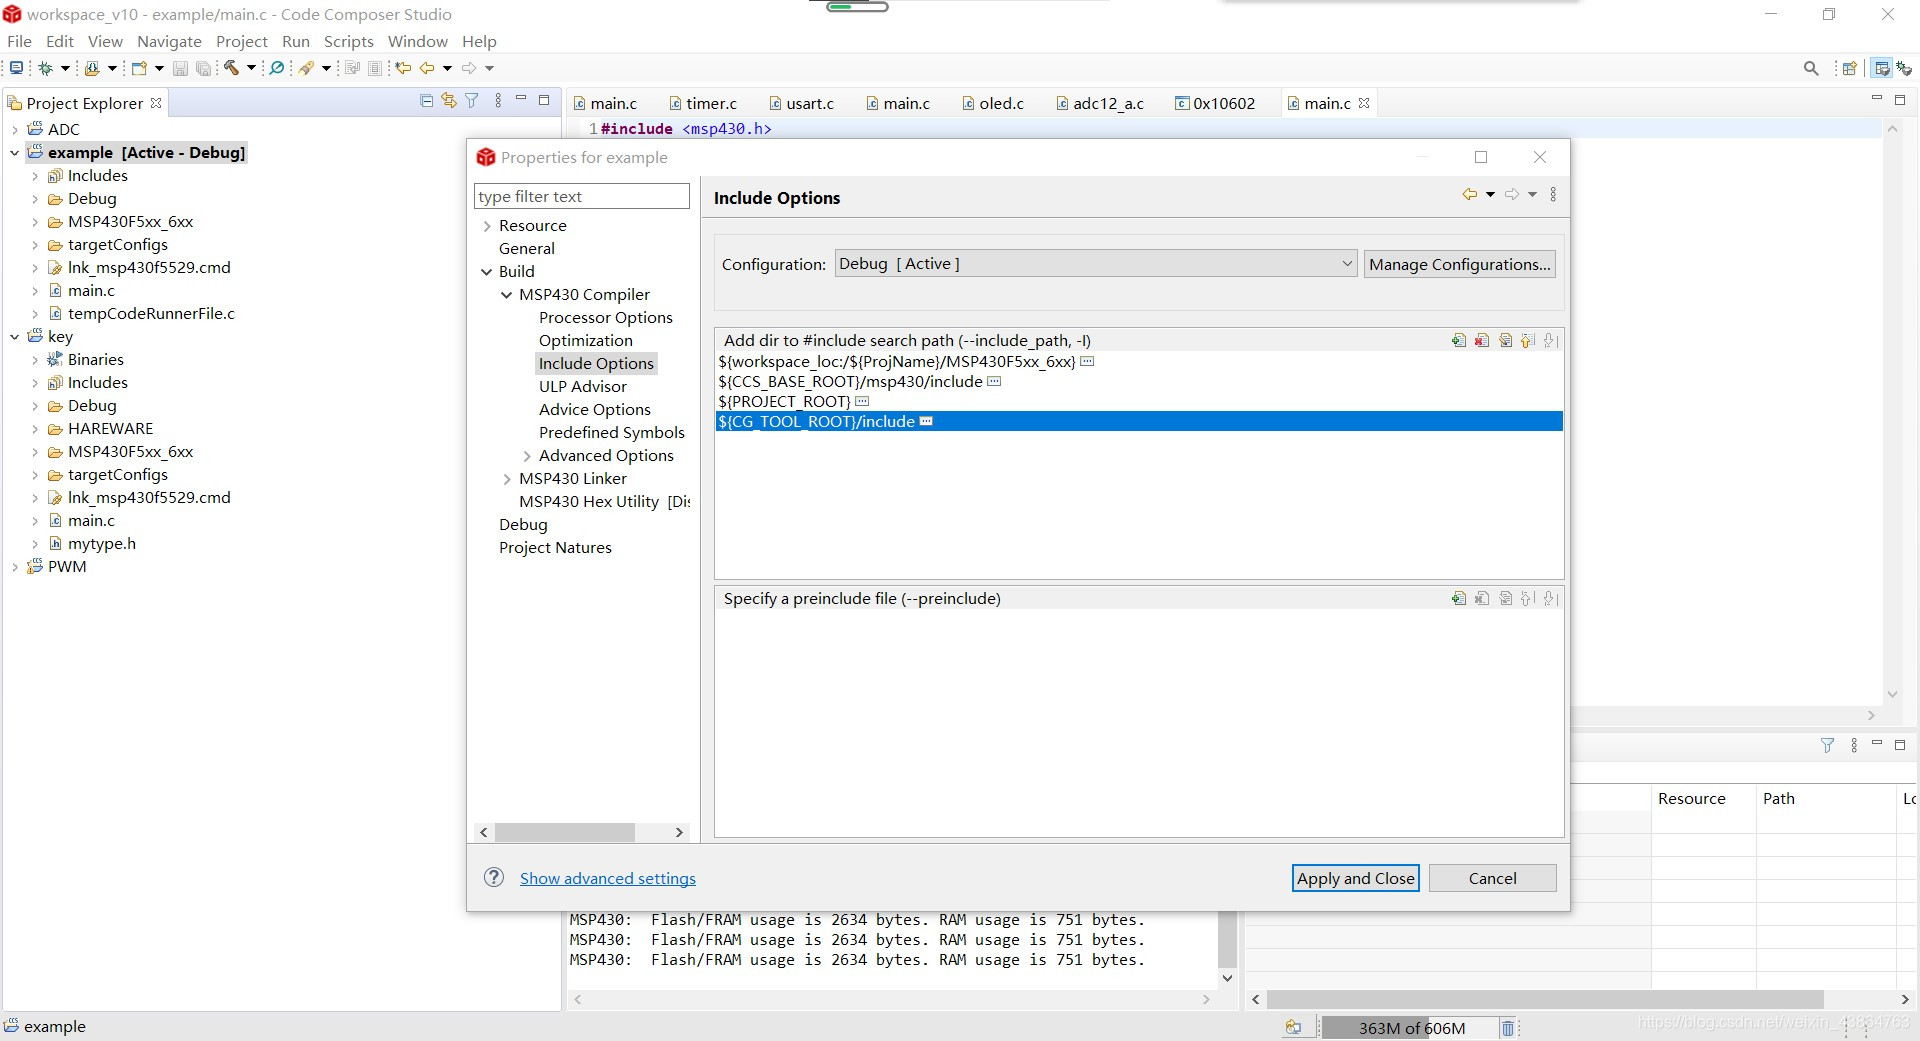
Task: Click Manage Configurations button
Action: [1459, 264]
